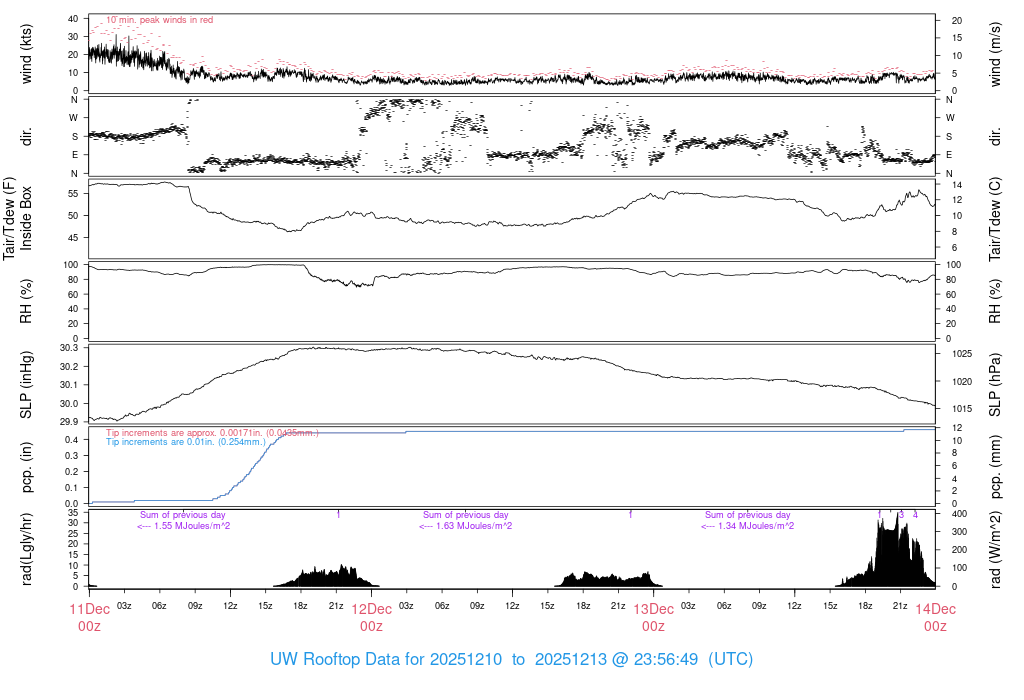
Task: Click the 'pcp. (mm)' axis label
Action: [995, 467]
